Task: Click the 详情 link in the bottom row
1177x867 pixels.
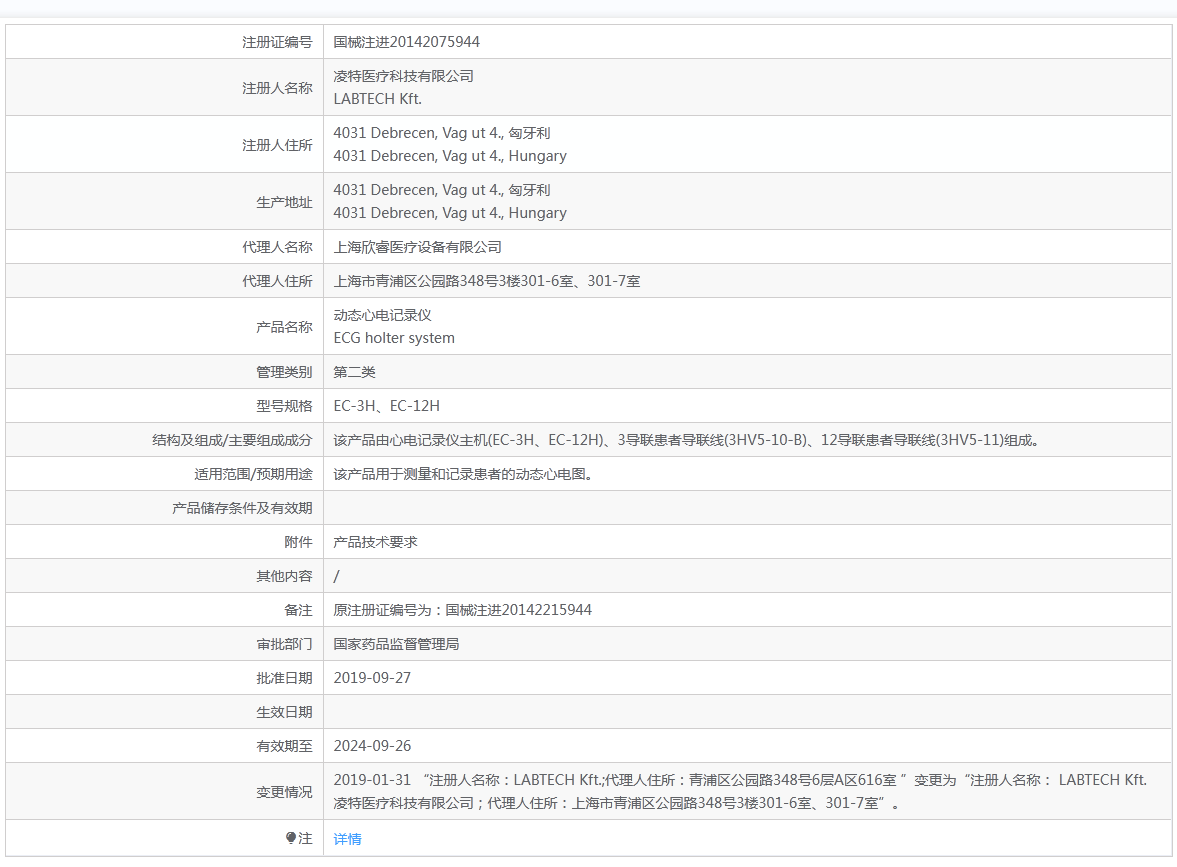Action: pyautogui.click(x=347, y=839)
